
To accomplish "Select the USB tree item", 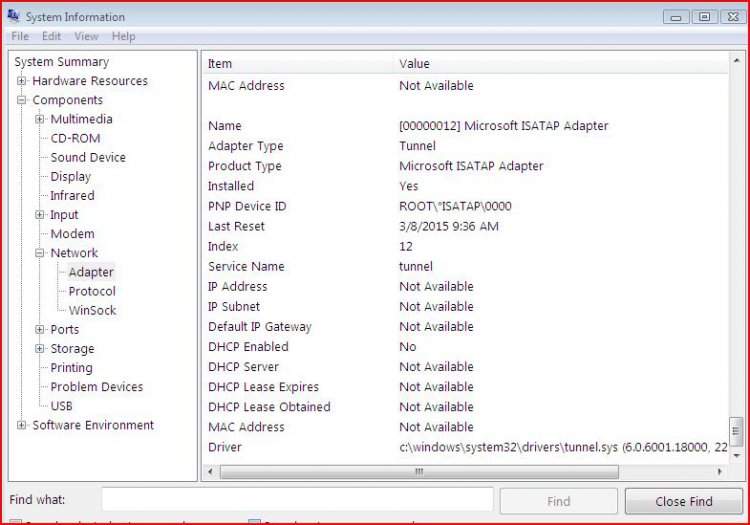I will (x=61, y=406).
